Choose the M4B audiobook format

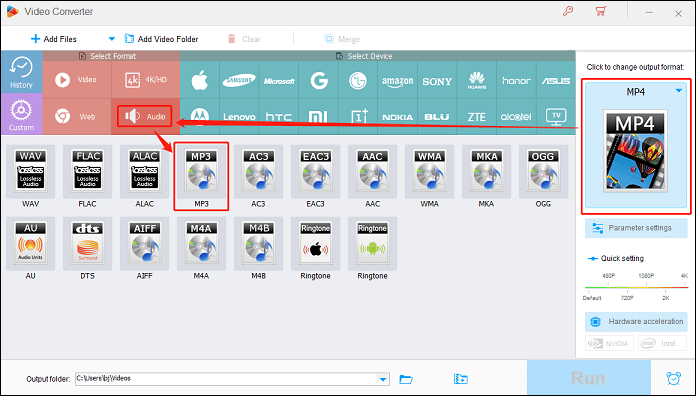pos(258,243)
